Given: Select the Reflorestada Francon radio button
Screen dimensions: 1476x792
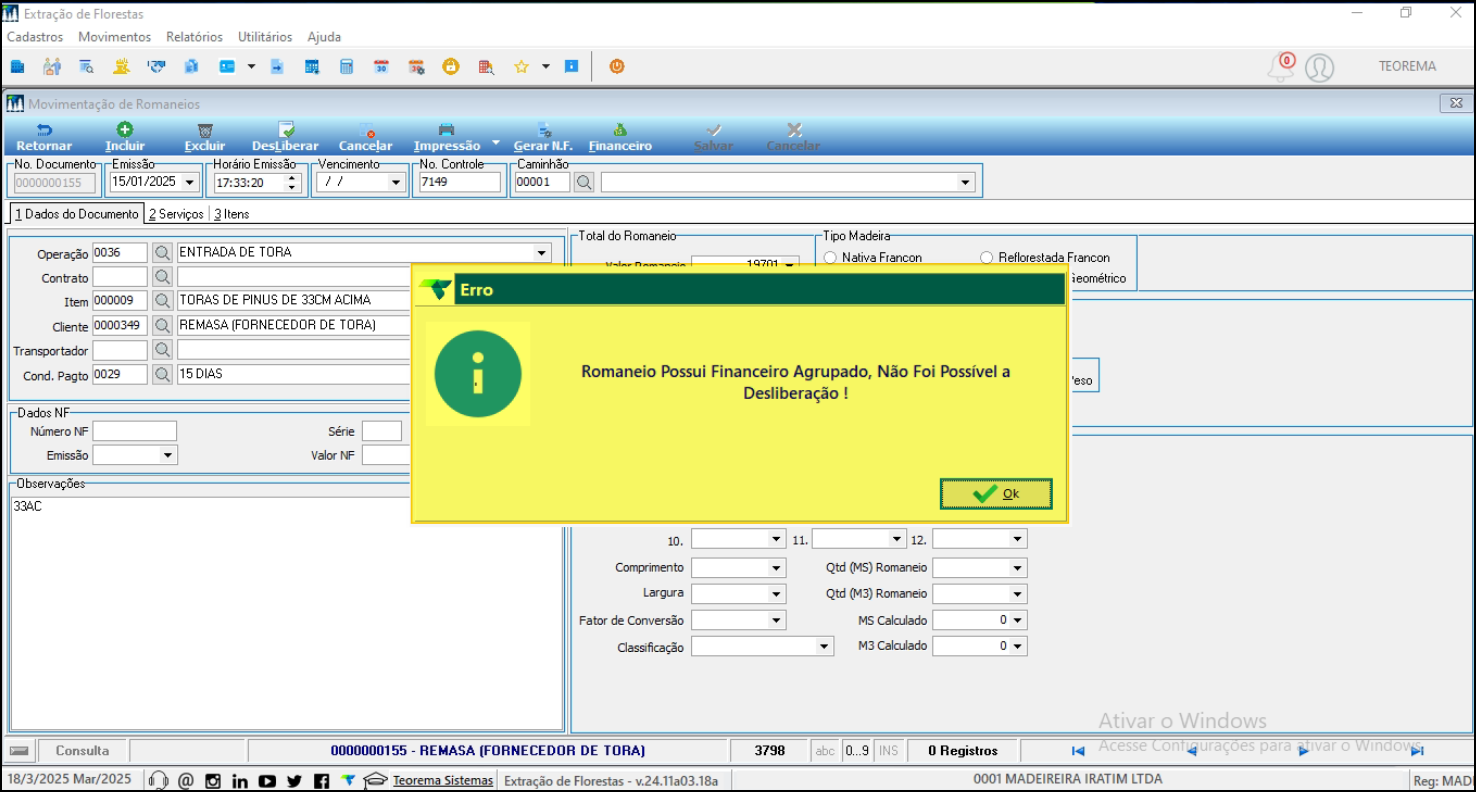Looking at the screenshot, I should (x=988, y=257).
